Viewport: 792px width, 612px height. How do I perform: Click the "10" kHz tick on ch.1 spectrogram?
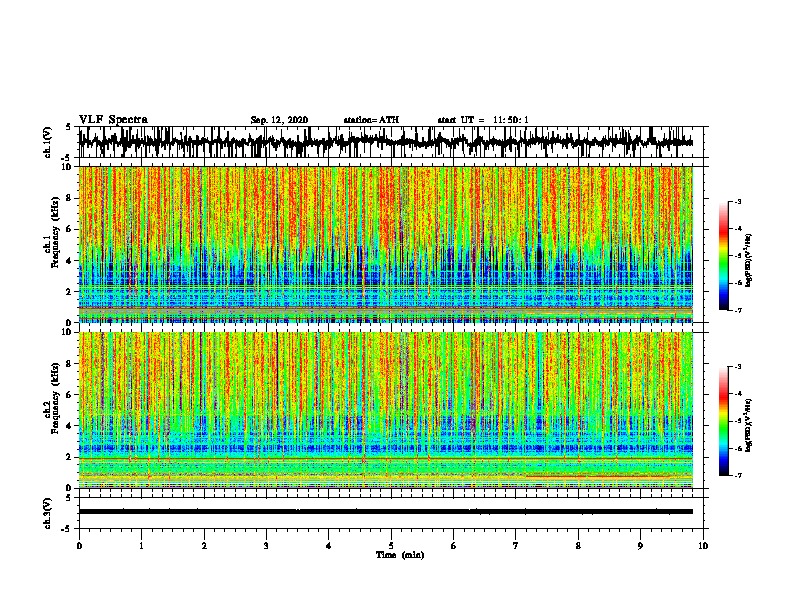[x=68, y=167]
